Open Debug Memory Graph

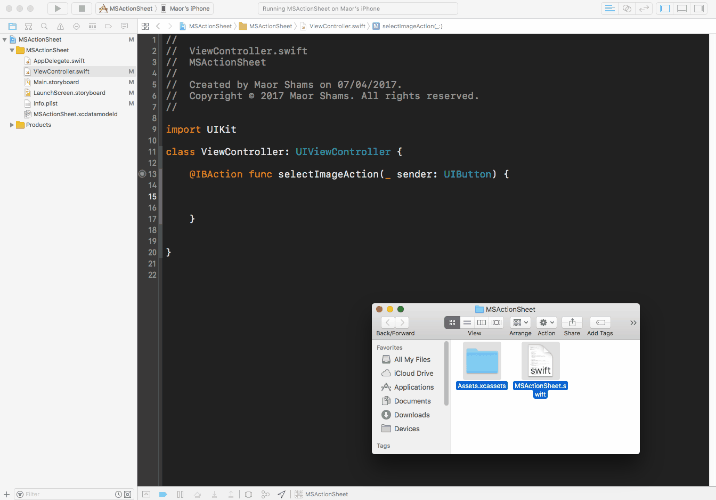tap(265, 494)
